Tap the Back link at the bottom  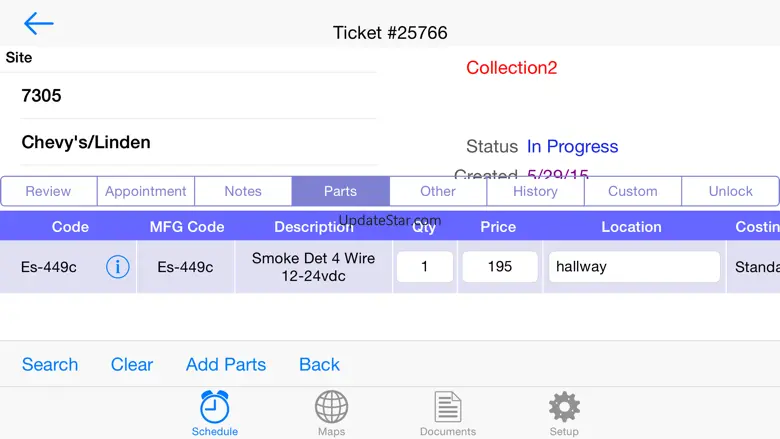tap(320, 365)
